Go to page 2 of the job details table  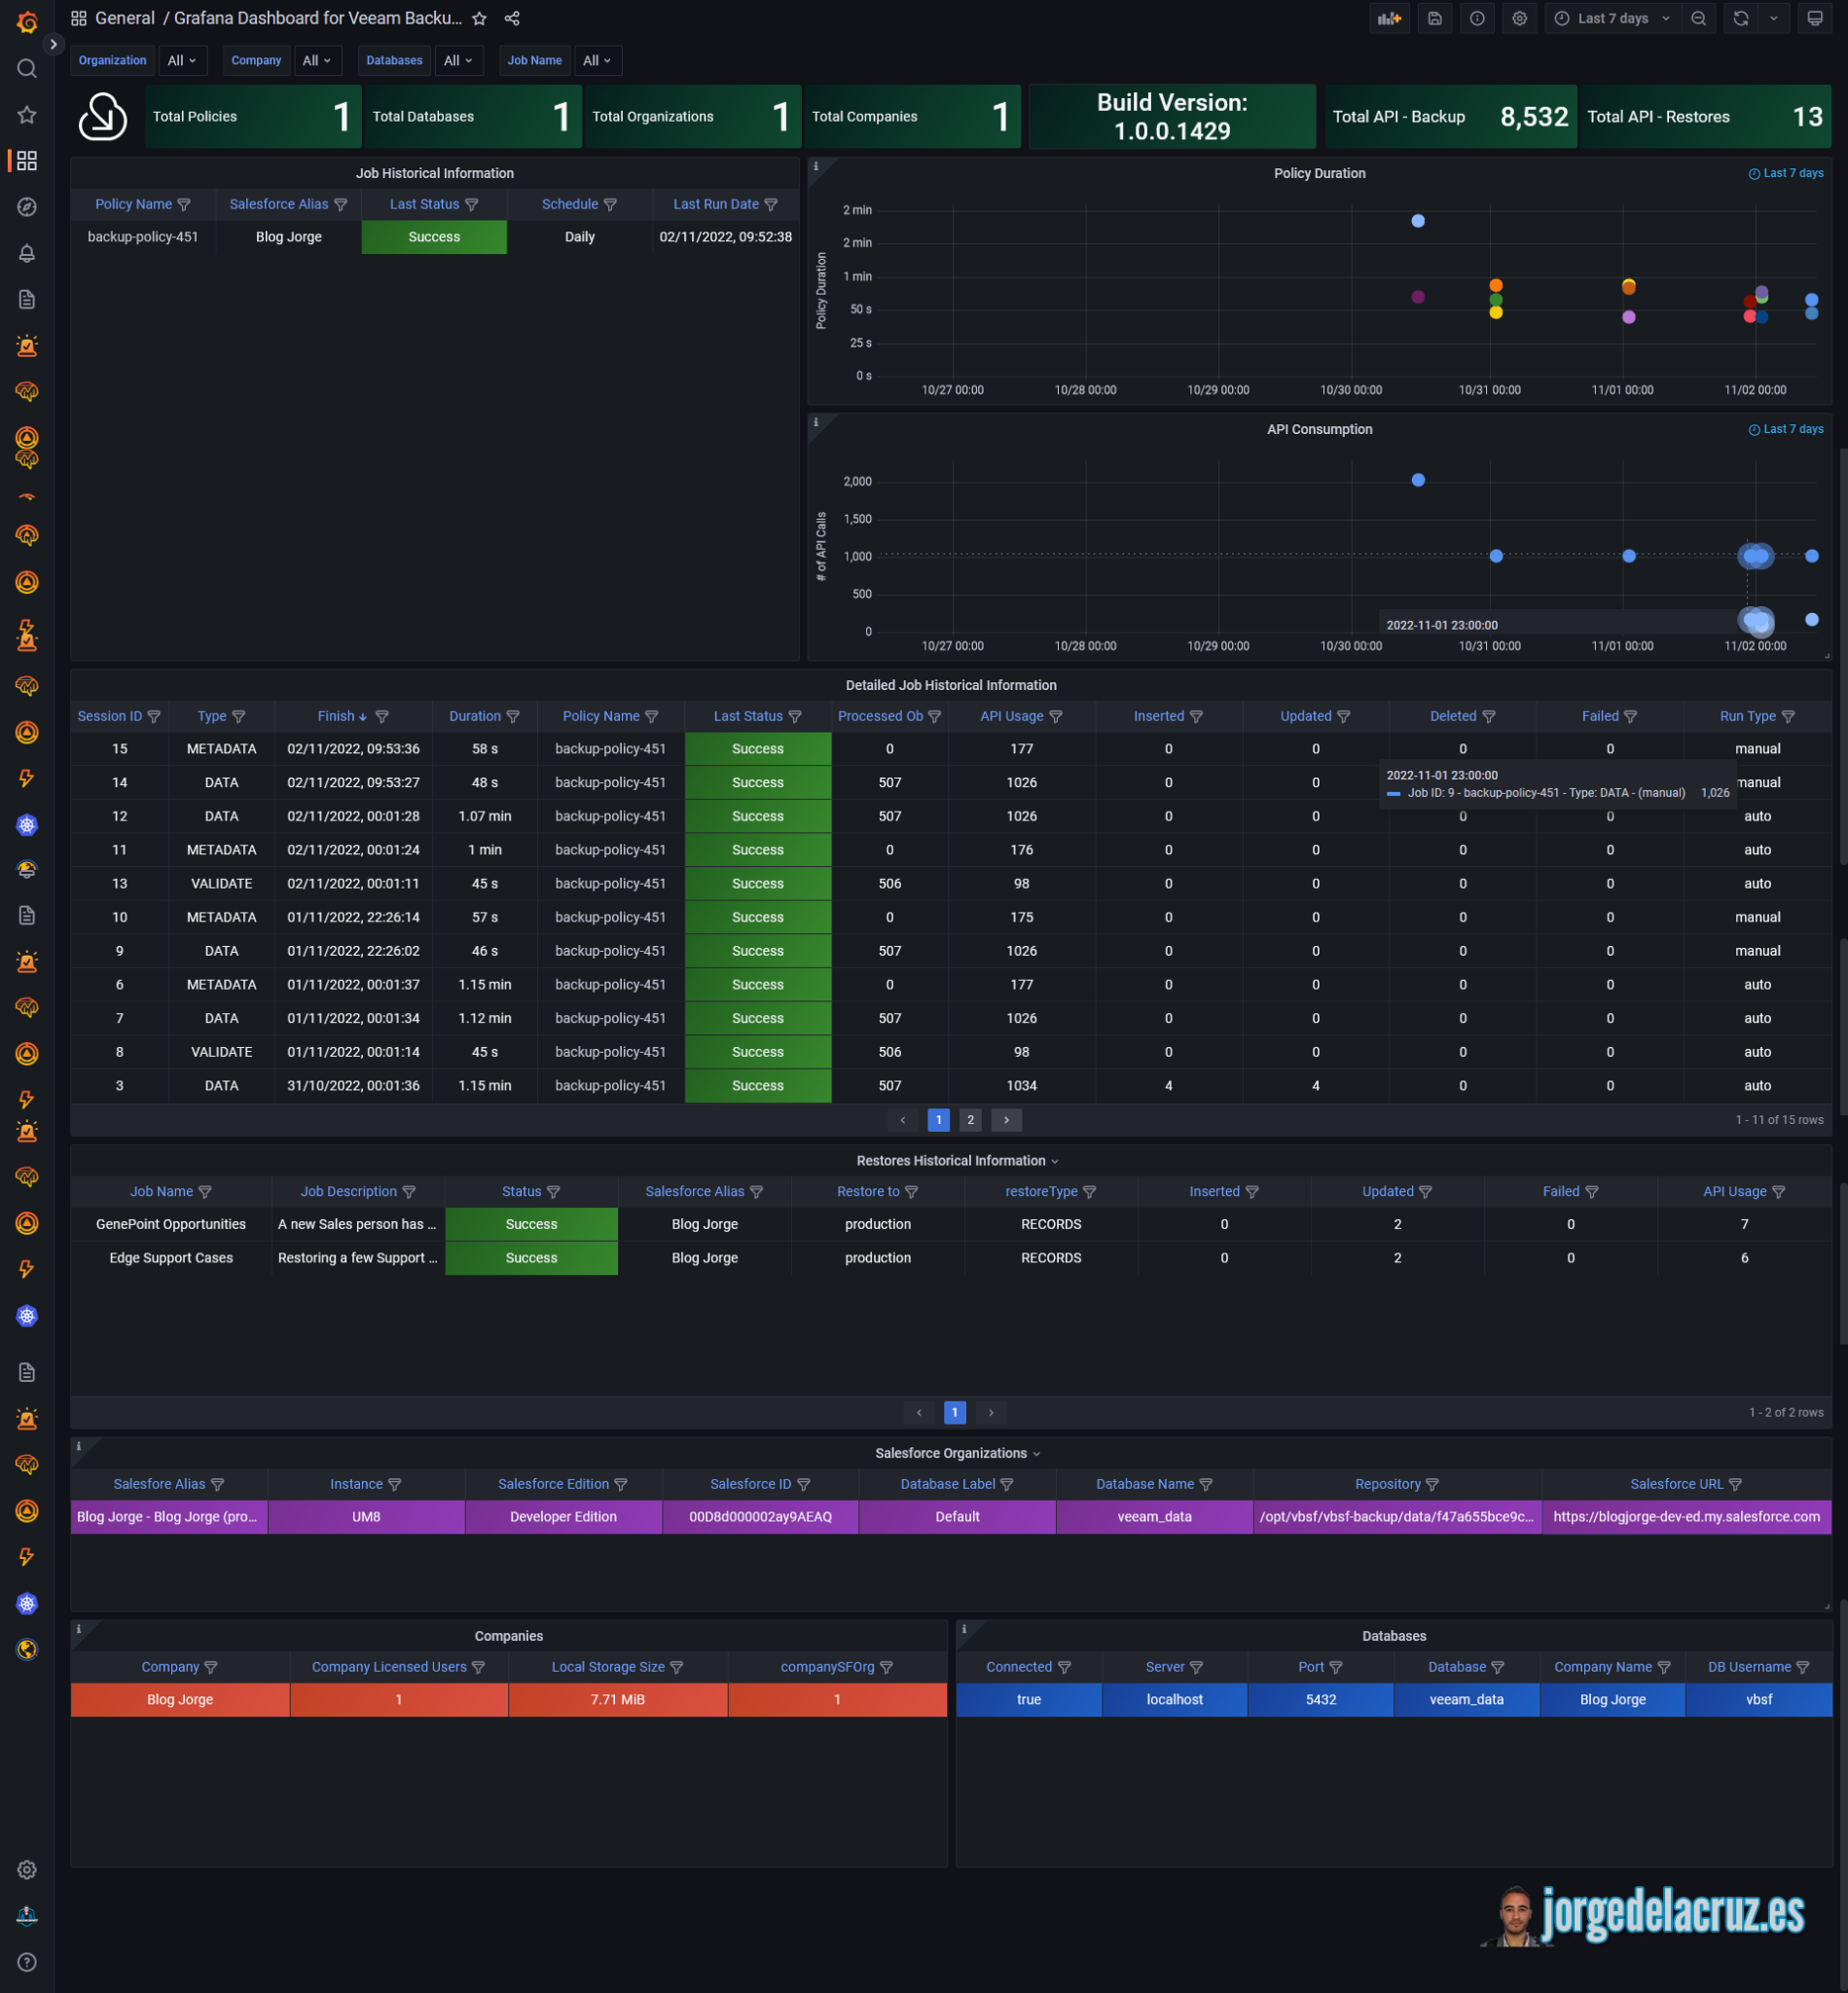click(970, 1120)
